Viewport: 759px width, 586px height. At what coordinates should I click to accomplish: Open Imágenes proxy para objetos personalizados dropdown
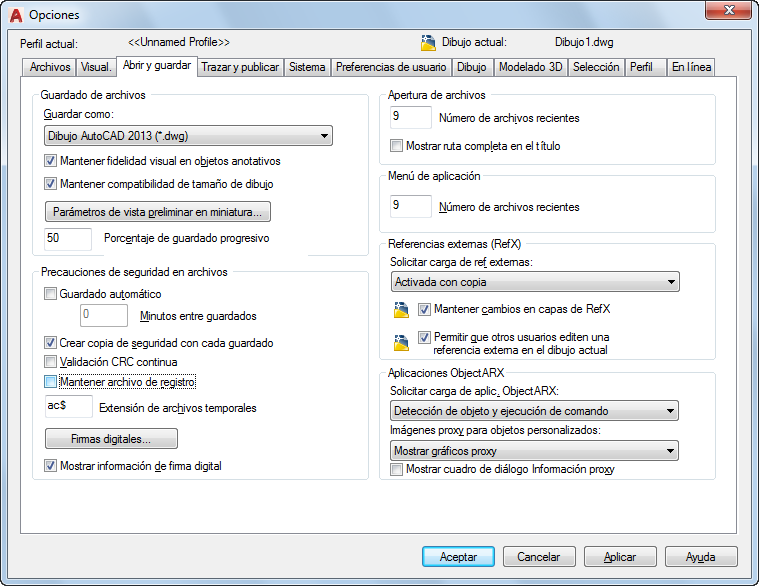(534, 451)
